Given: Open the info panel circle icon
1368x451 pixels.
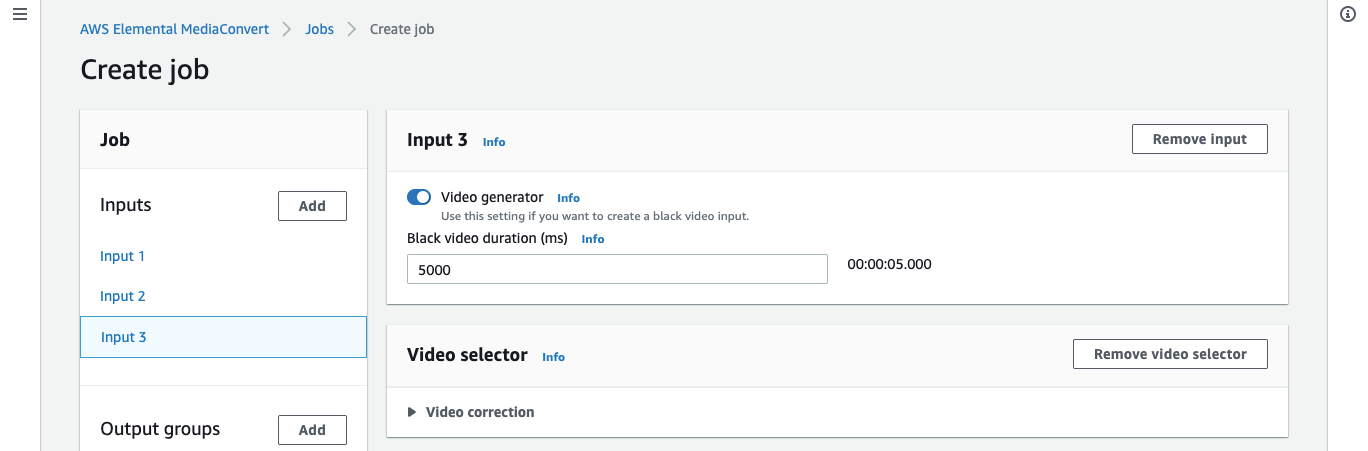Looking at the screenshot, I should pyautogui.click(x=1347, y=14).
